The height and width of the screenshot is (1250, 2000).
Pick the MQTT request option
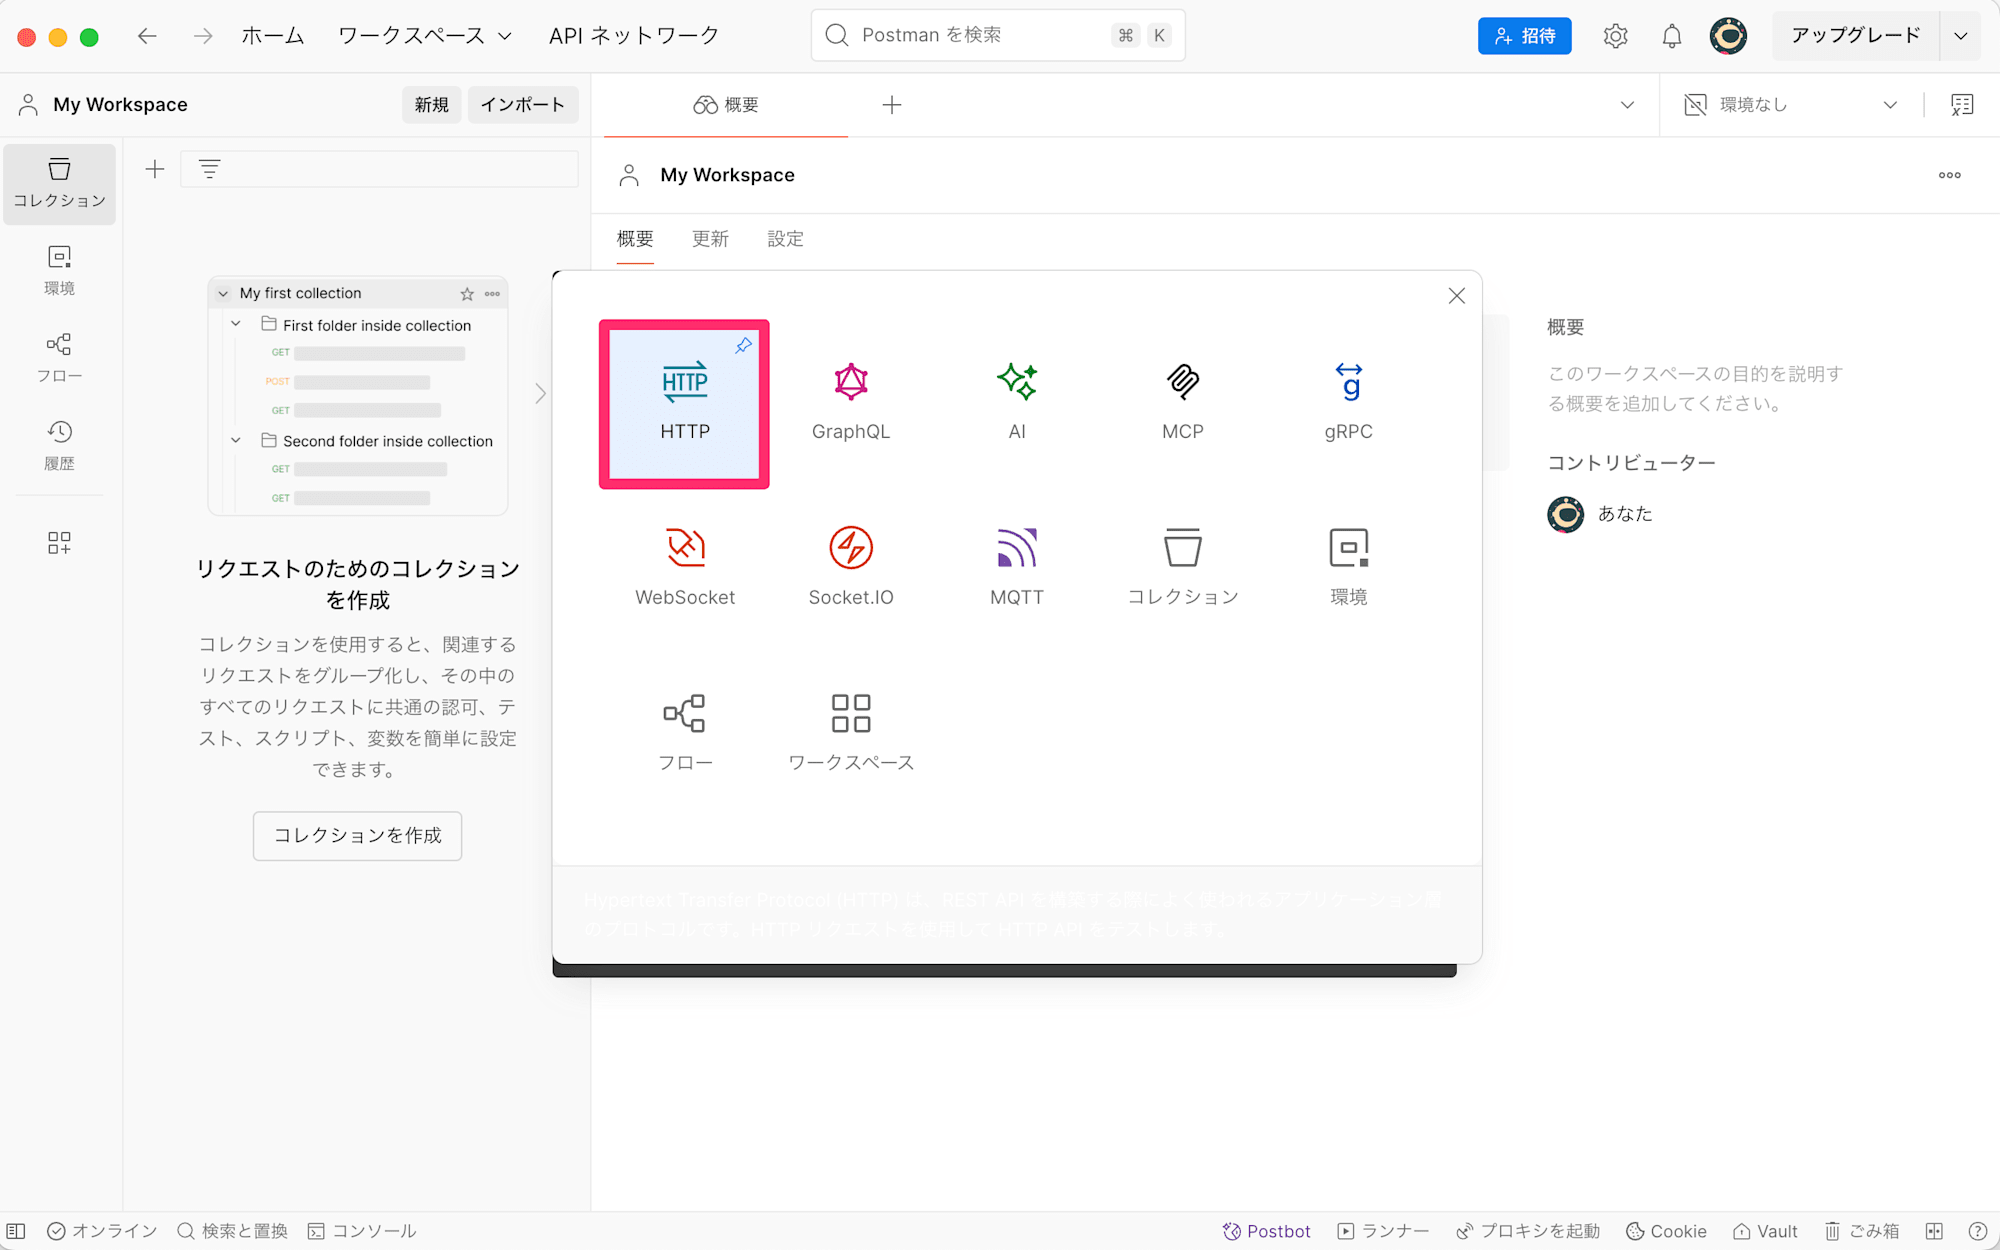coord(1016,569)
